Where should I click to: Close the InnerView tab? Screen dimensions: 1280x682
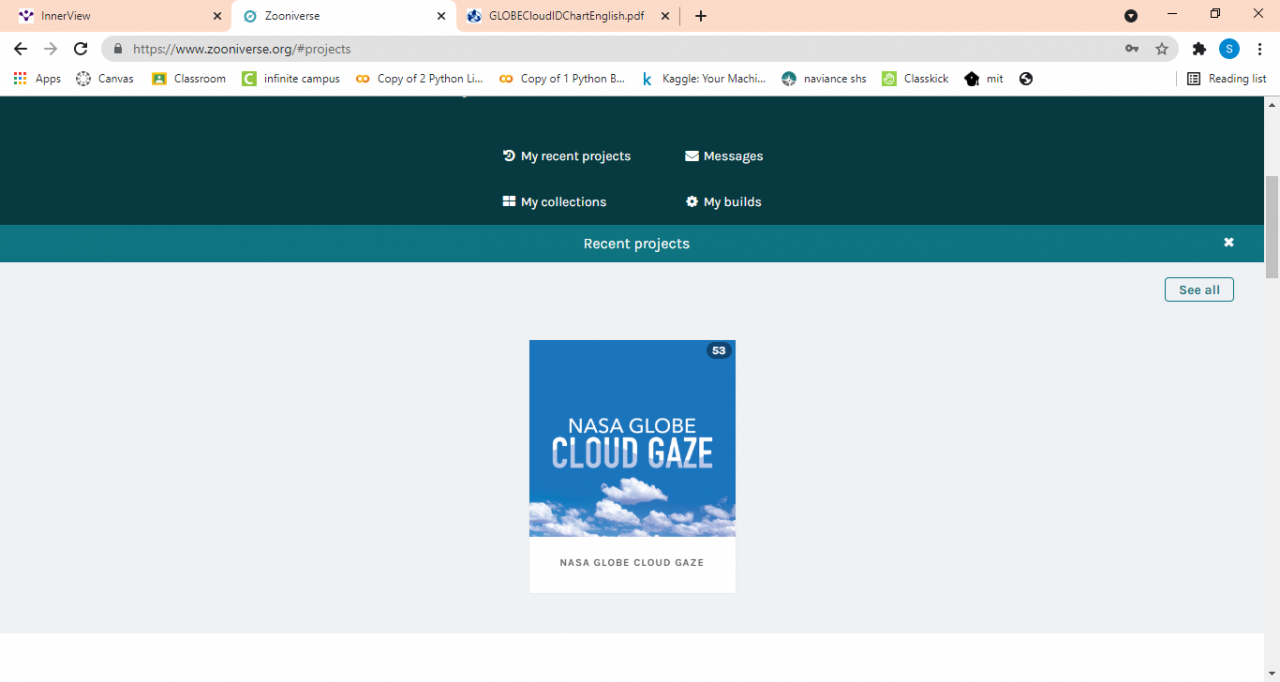[217, 16]
